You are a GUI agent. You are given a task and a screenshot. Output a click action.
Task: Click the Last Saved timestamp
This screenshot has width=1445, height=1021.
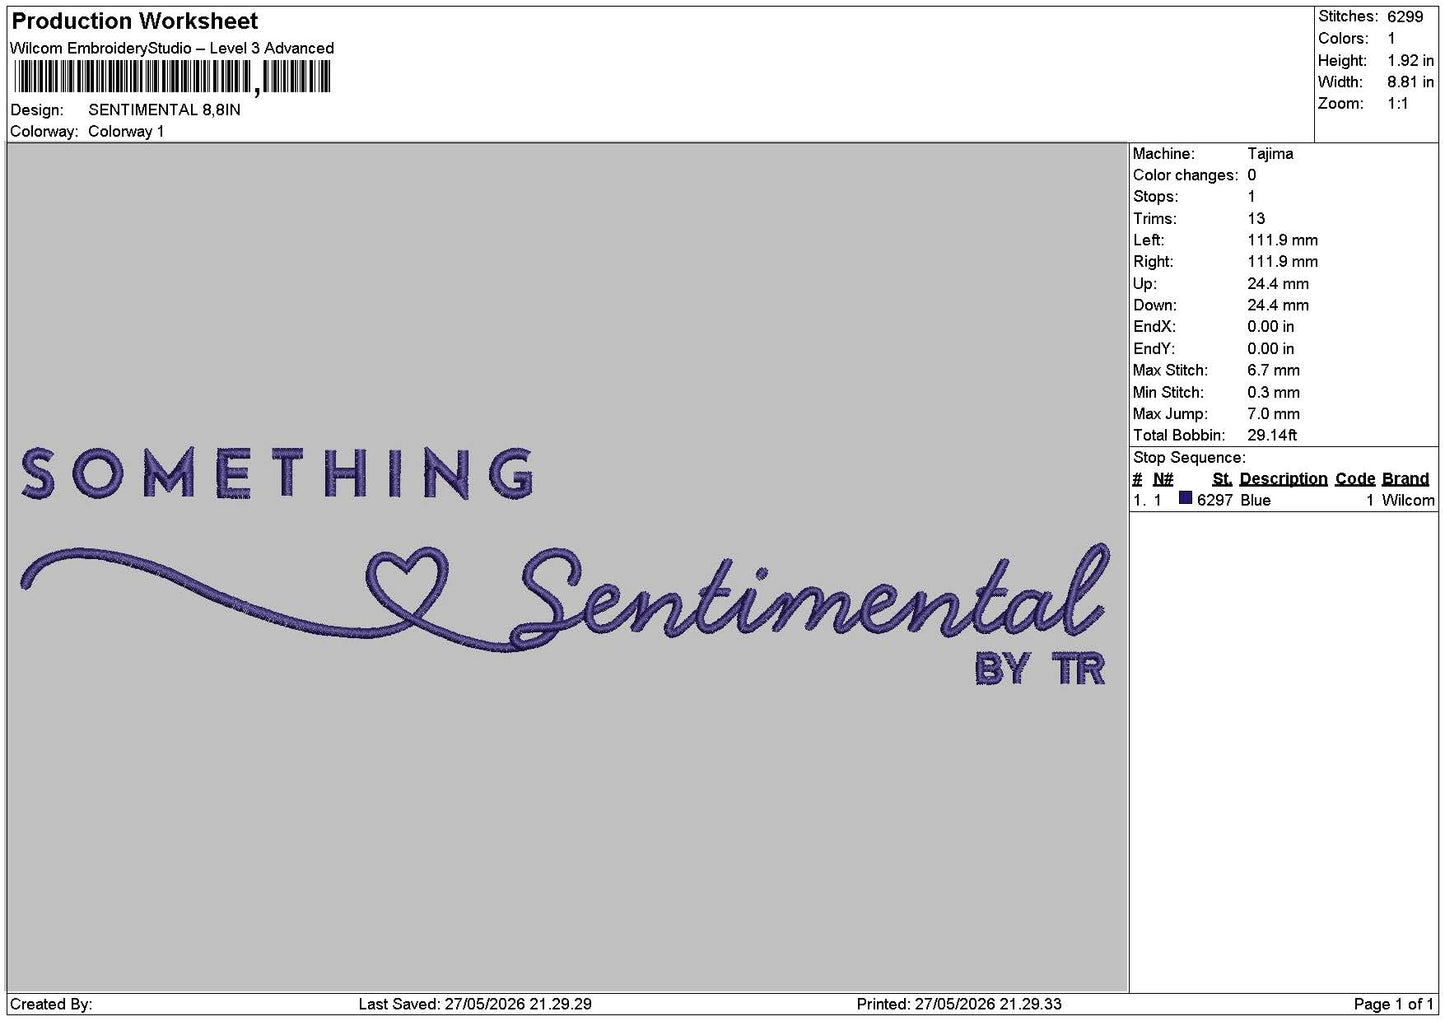475,1005
